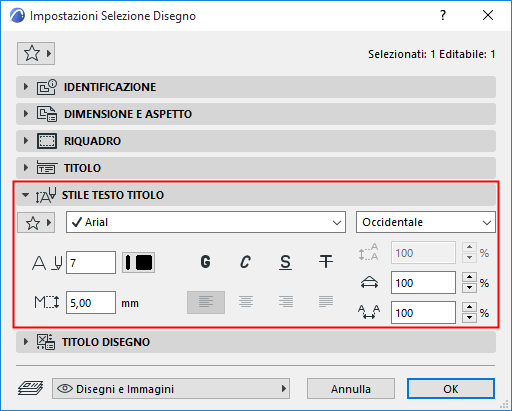
Task: Click the Riquadro panel icon
Action: pyautogui.click(x=47, y=141)
